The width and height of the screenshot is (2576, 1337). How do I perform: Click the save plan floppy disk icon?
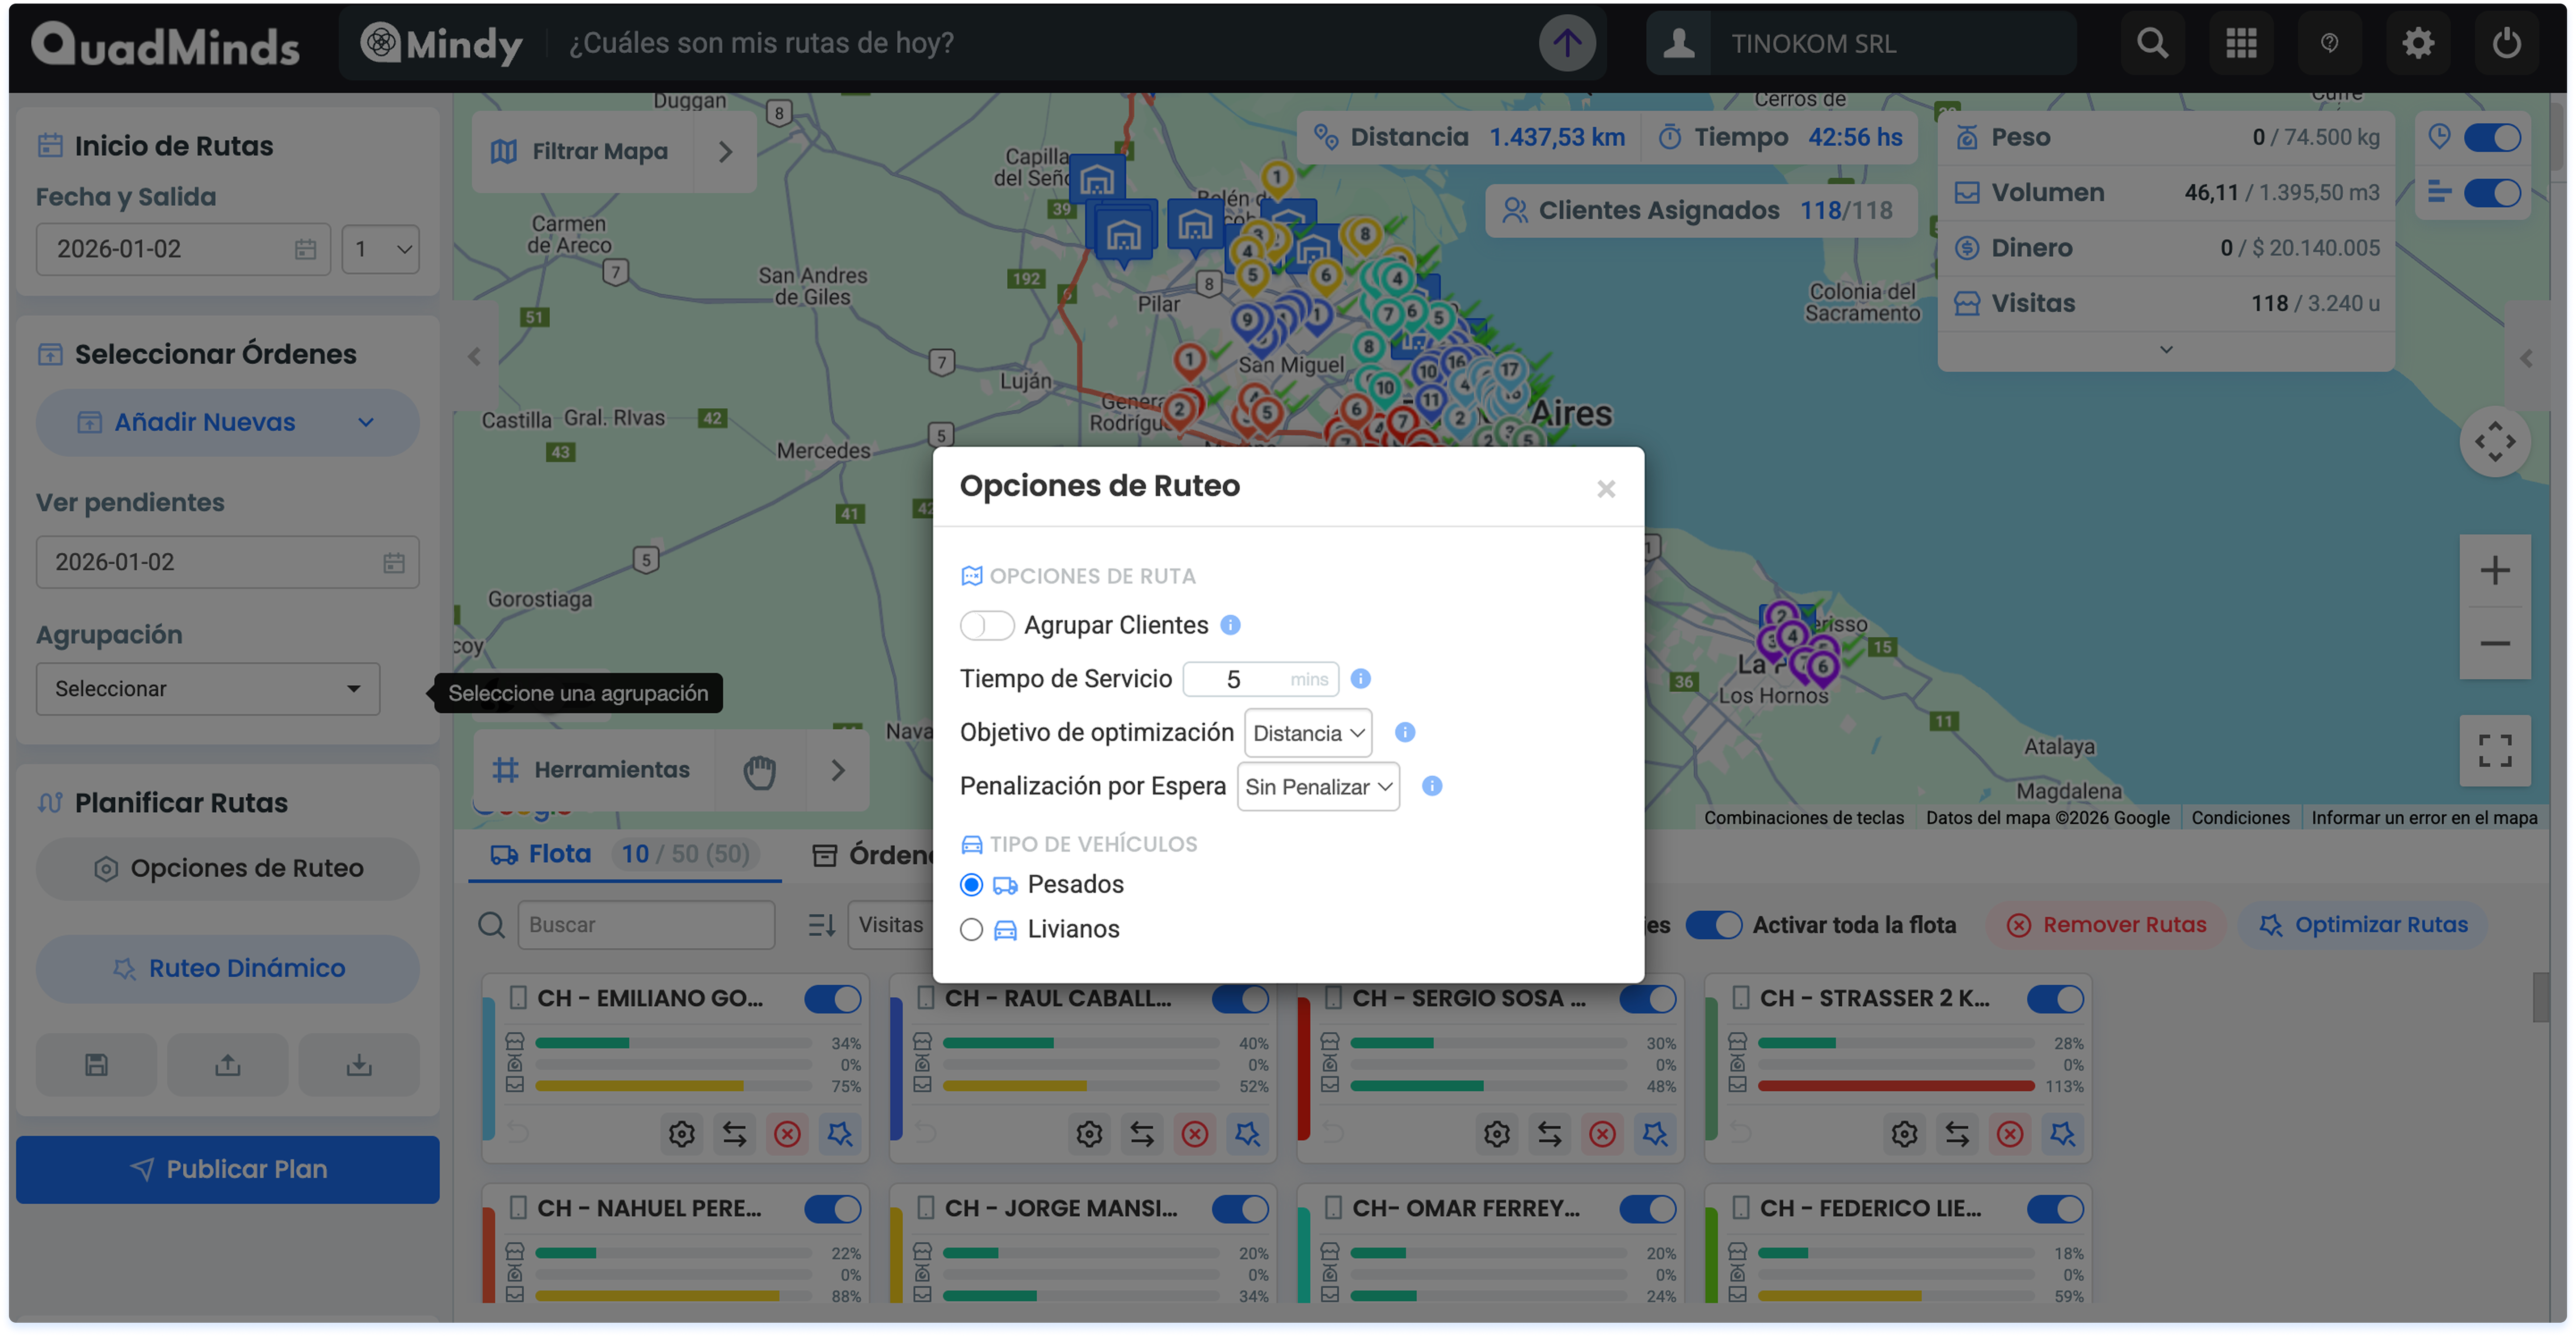(96, 1065)
